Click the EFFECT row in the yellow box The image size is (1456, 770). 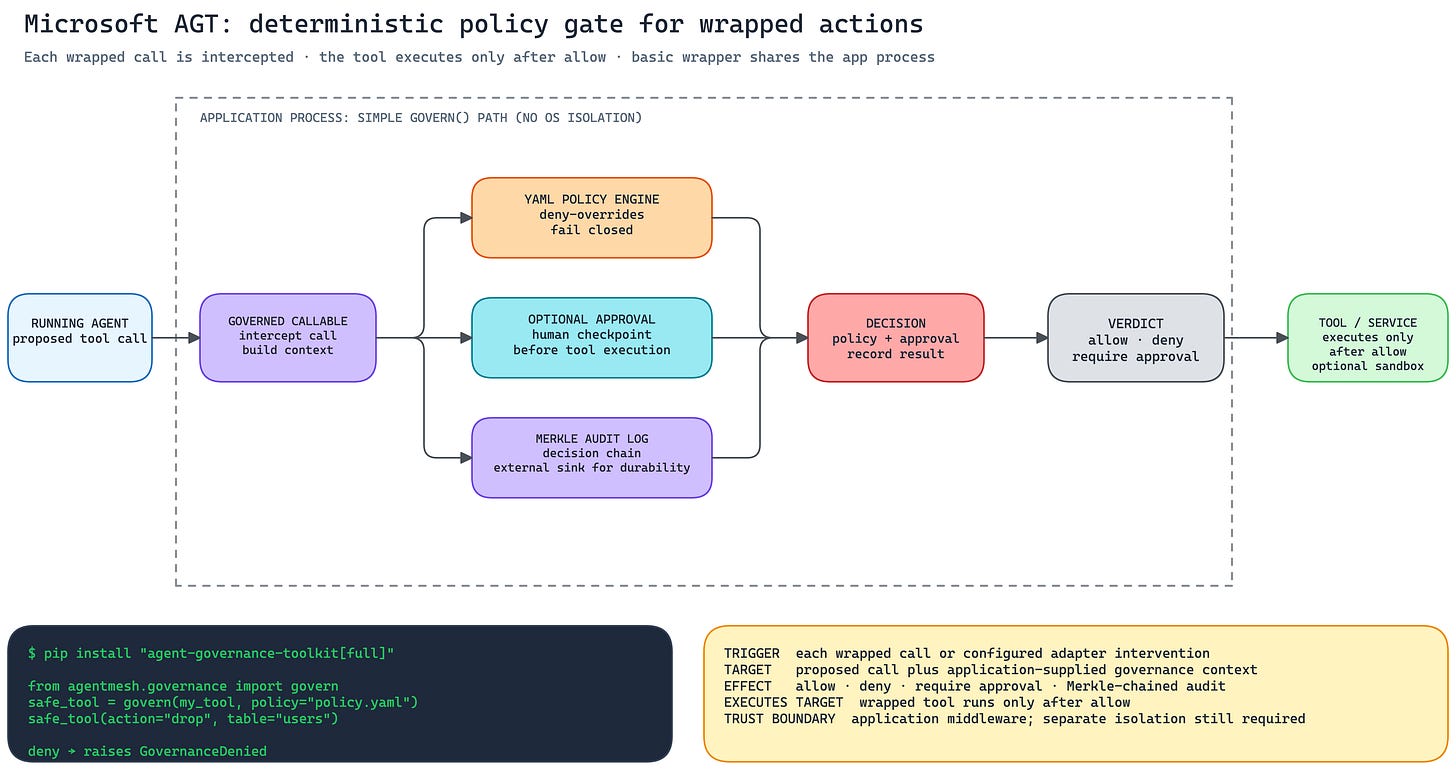(975, 686)
